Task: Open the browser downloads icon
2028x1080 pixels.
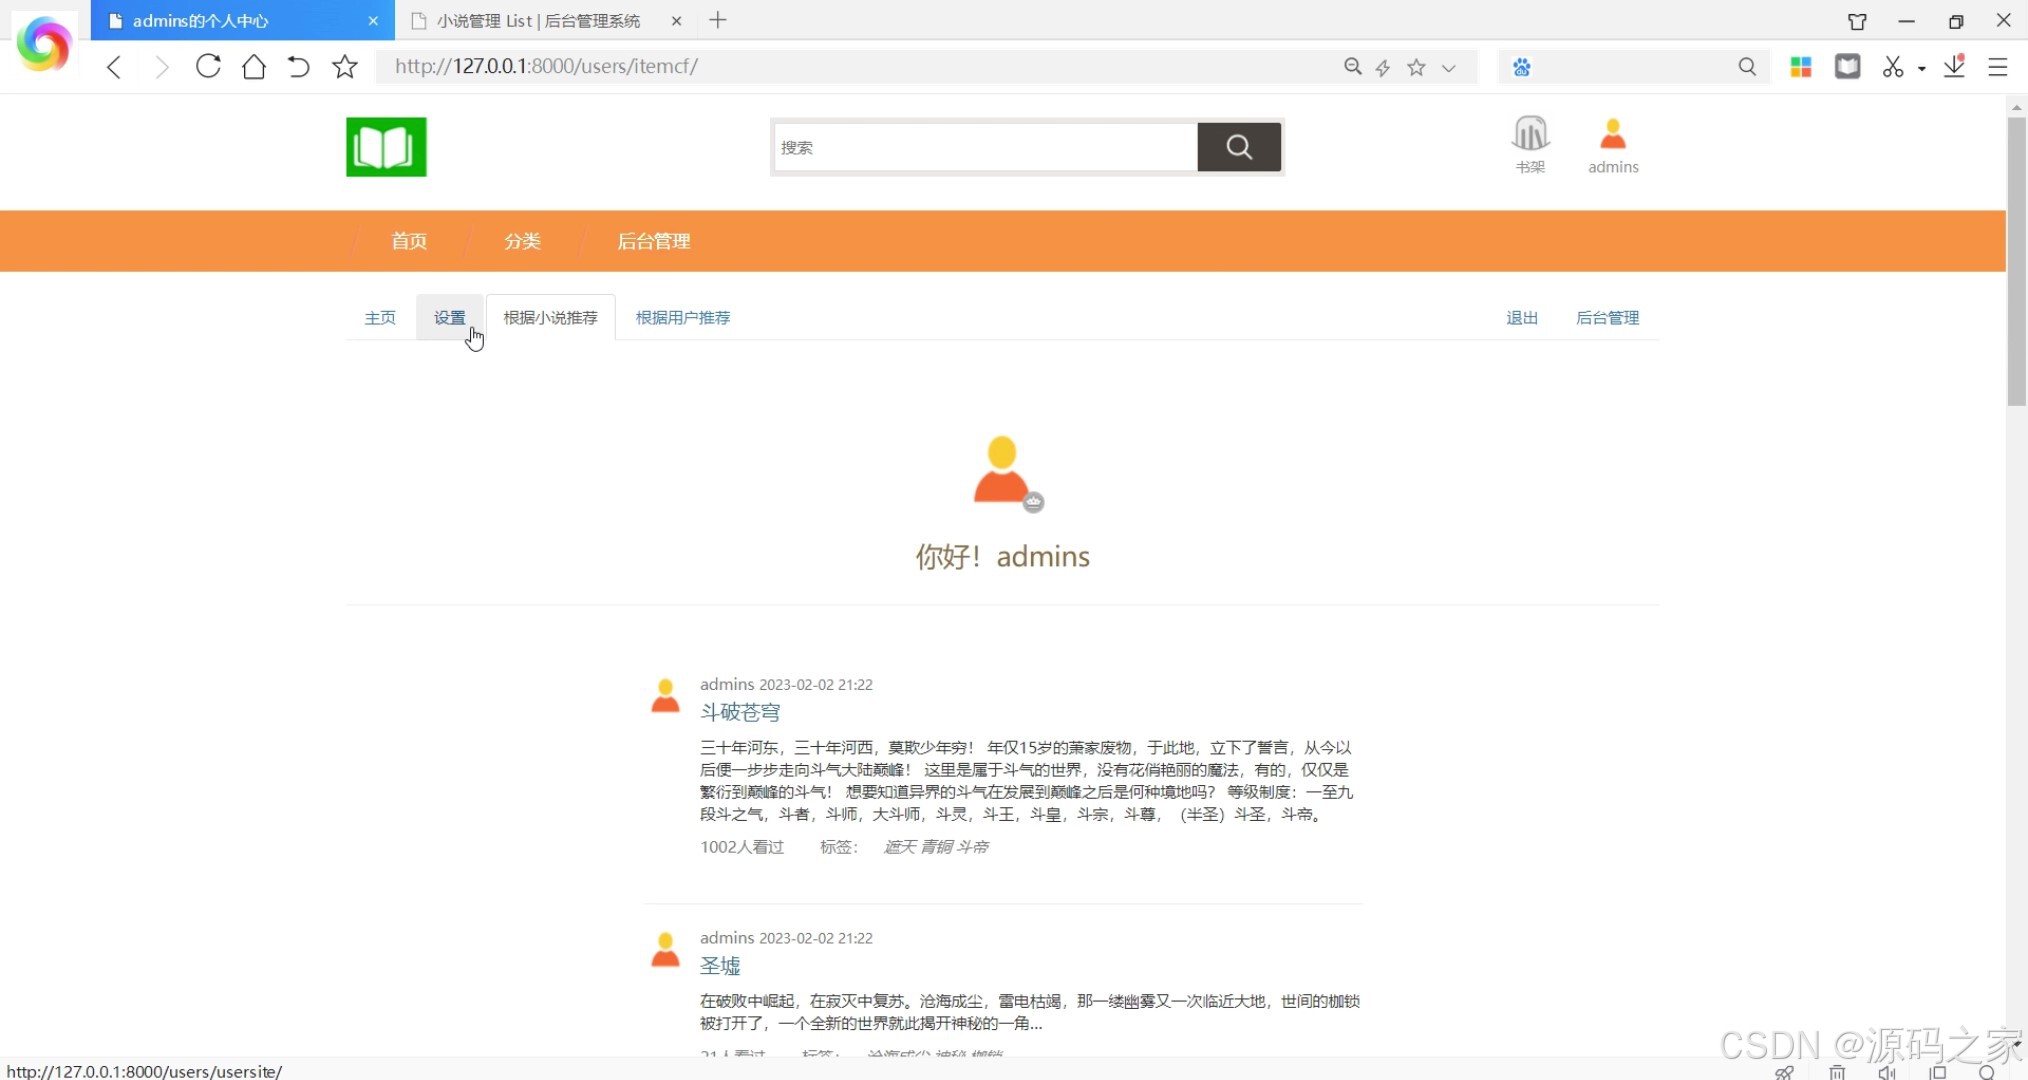Action: point(1954,67)
